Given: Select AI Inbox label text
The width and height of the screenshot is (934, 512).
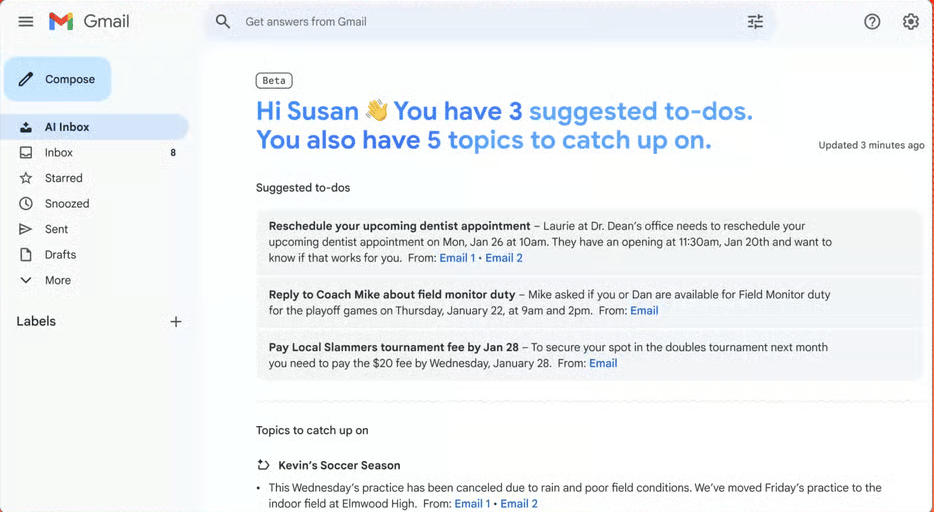Looking at the screenshot, I should (67, 127).
